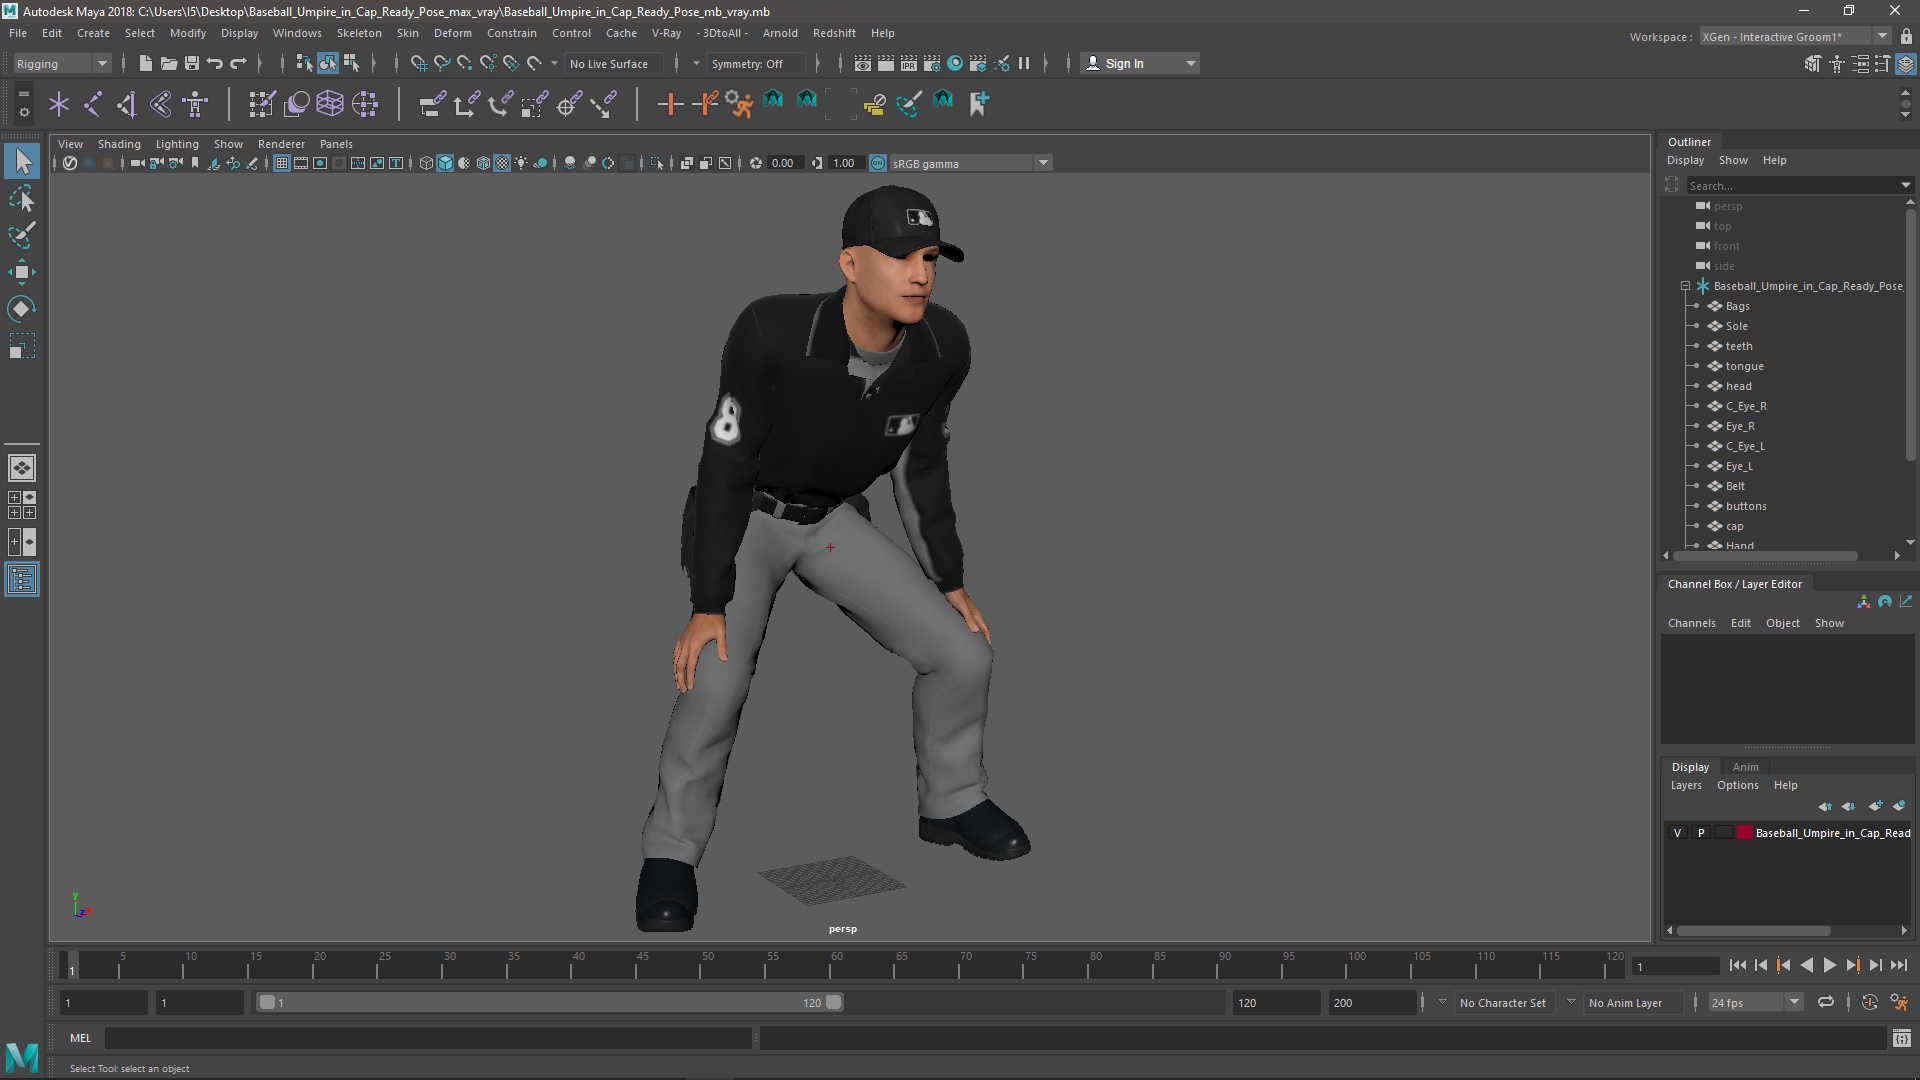Open the sRGB gamma color dropdown
The width and height of the screenshot is (1920, 1080).
tap(970, 163)
